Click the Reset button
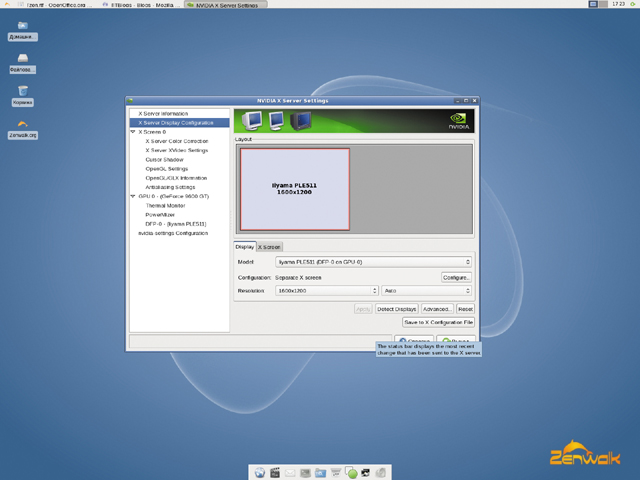Viewport: 640px width, 480px height. pyautogui.click(x=465, y=309)
